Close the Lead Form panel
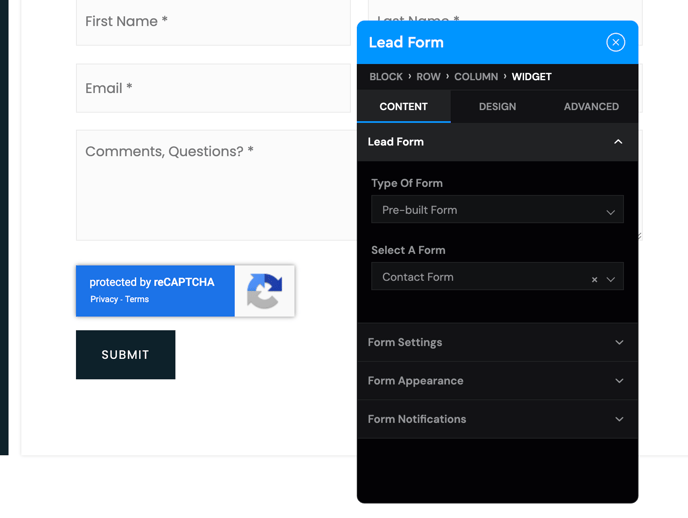 (616, 43)
